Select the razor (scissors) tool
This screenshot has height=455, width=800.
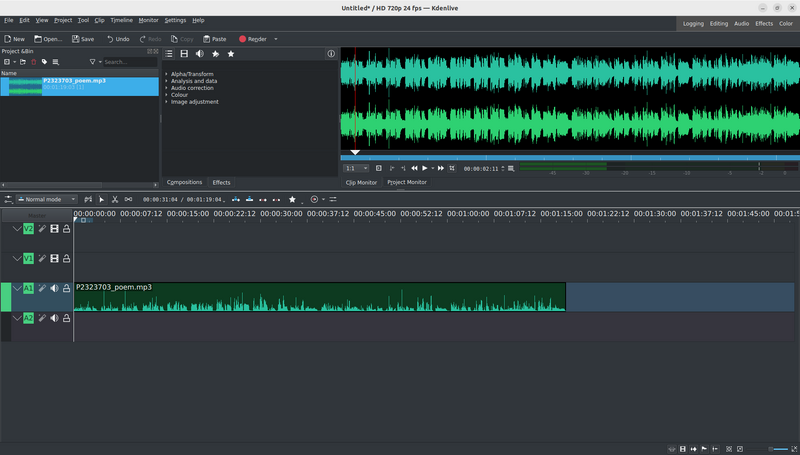tap(115, 199)
